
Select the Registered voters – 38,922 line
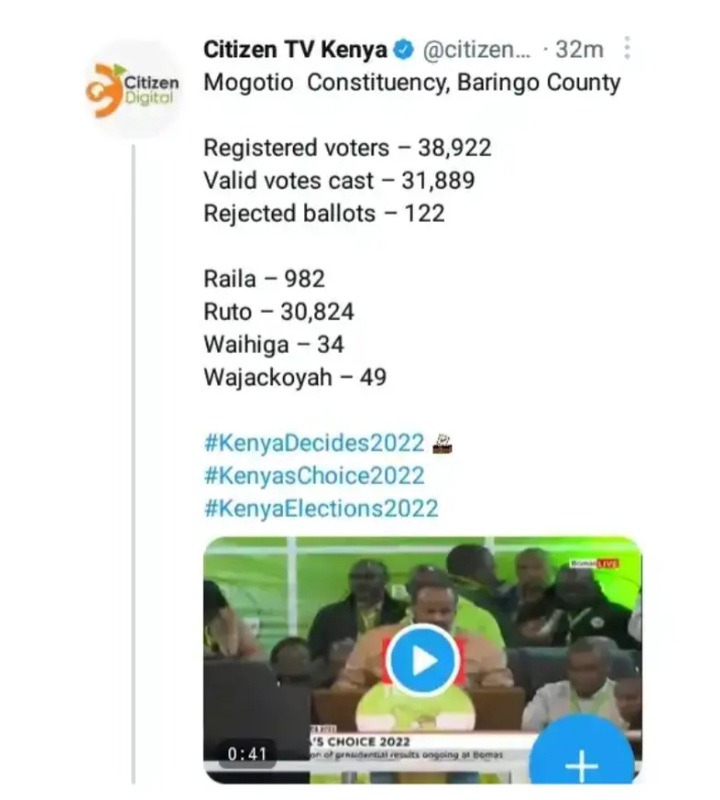[347, 148]
